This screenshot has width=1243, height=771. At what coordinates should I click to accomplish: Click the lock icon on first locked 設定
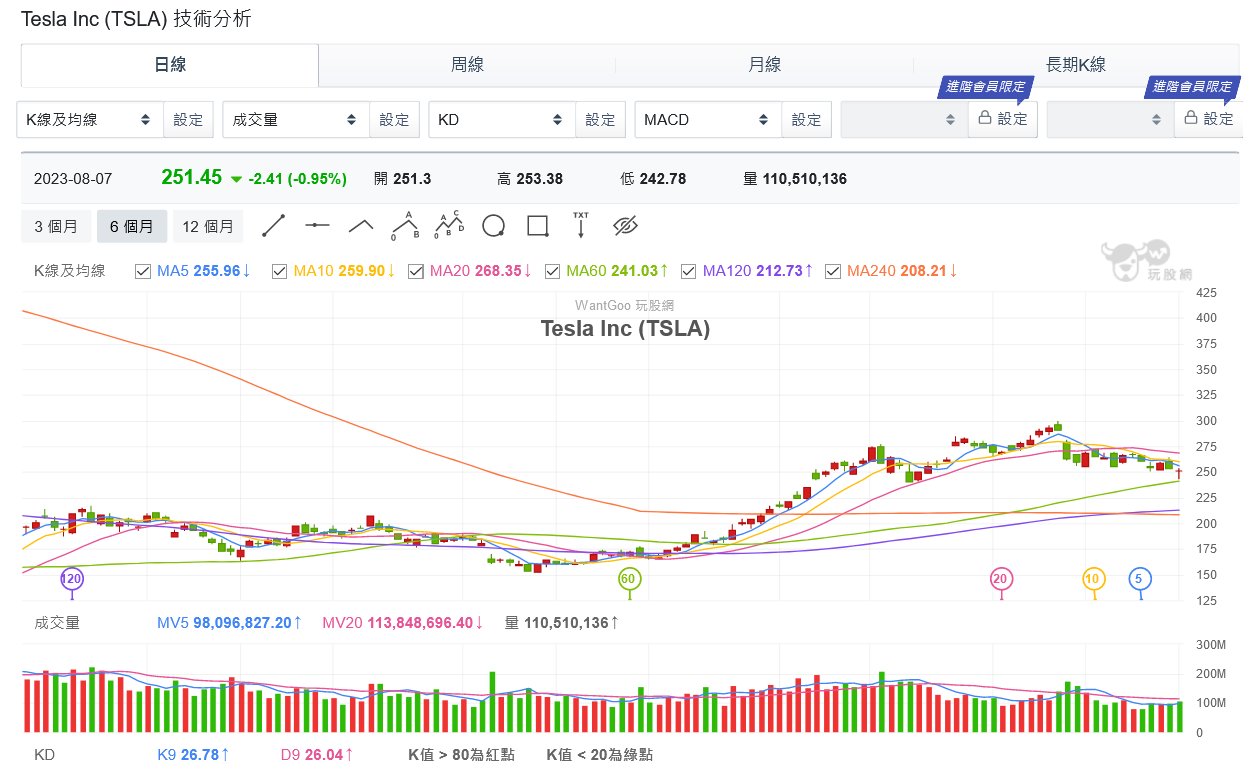tap(984, 118)
